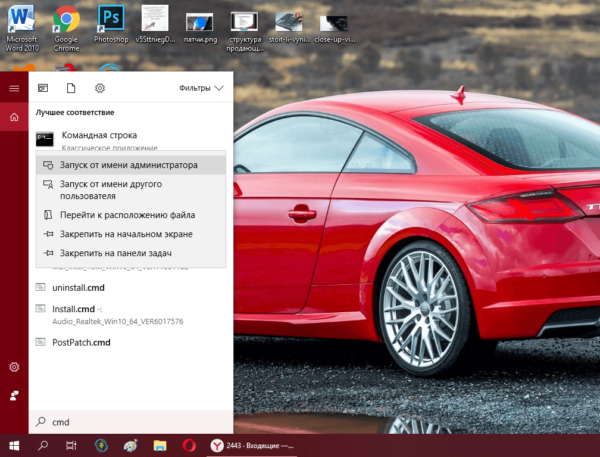Open the Photoshop desktop shortcut
600x457 pixels.
(111, 24)
